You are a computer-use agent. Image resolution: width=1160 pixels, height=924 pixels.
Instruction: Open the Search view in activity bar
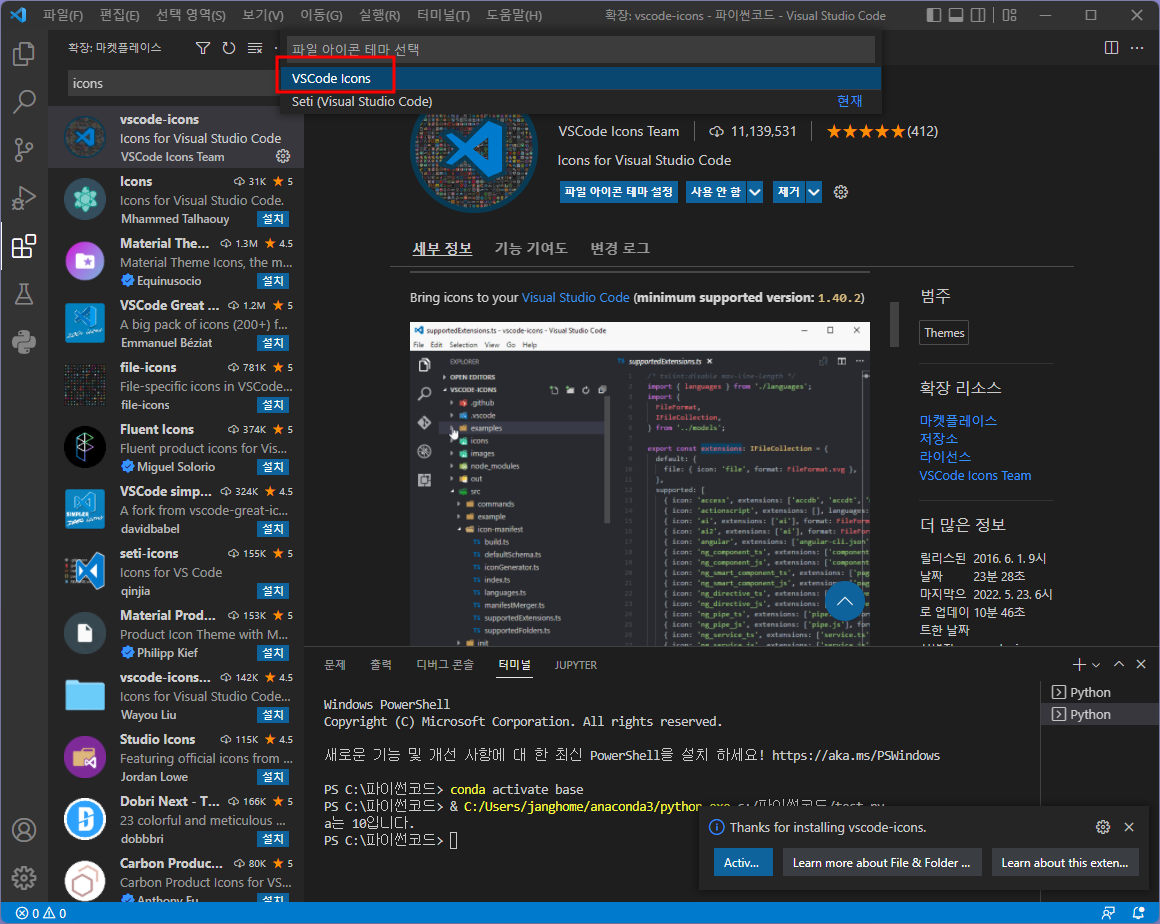pos(24,101)
